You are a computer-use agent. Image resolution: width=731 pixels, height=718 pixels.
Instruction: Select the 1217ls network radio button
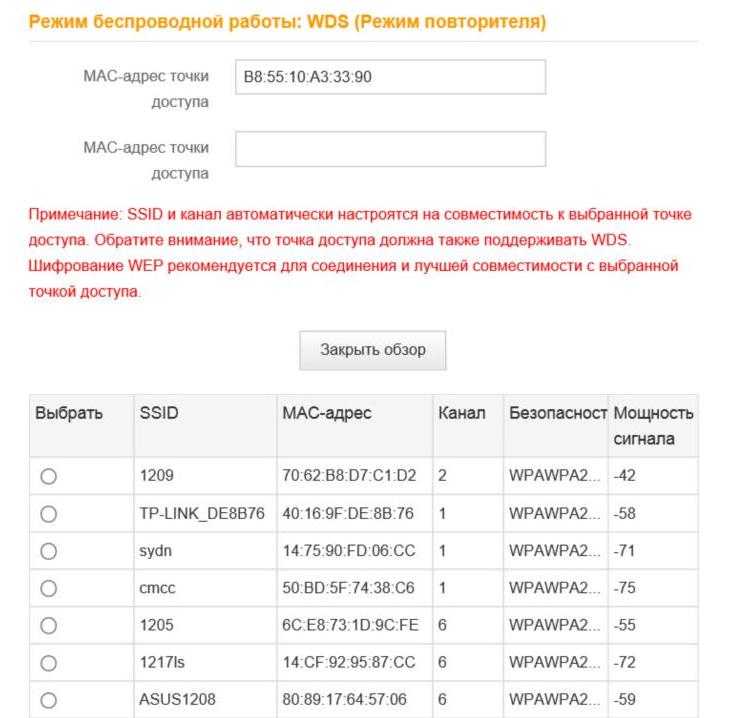48,663
